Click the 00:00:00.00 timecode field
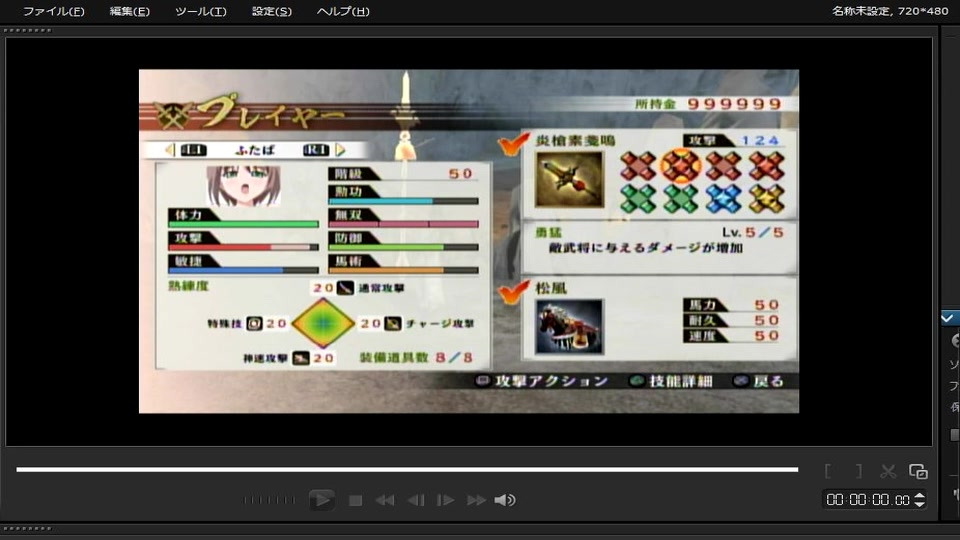This screenshot has width=960, height=540. (868, 500)
